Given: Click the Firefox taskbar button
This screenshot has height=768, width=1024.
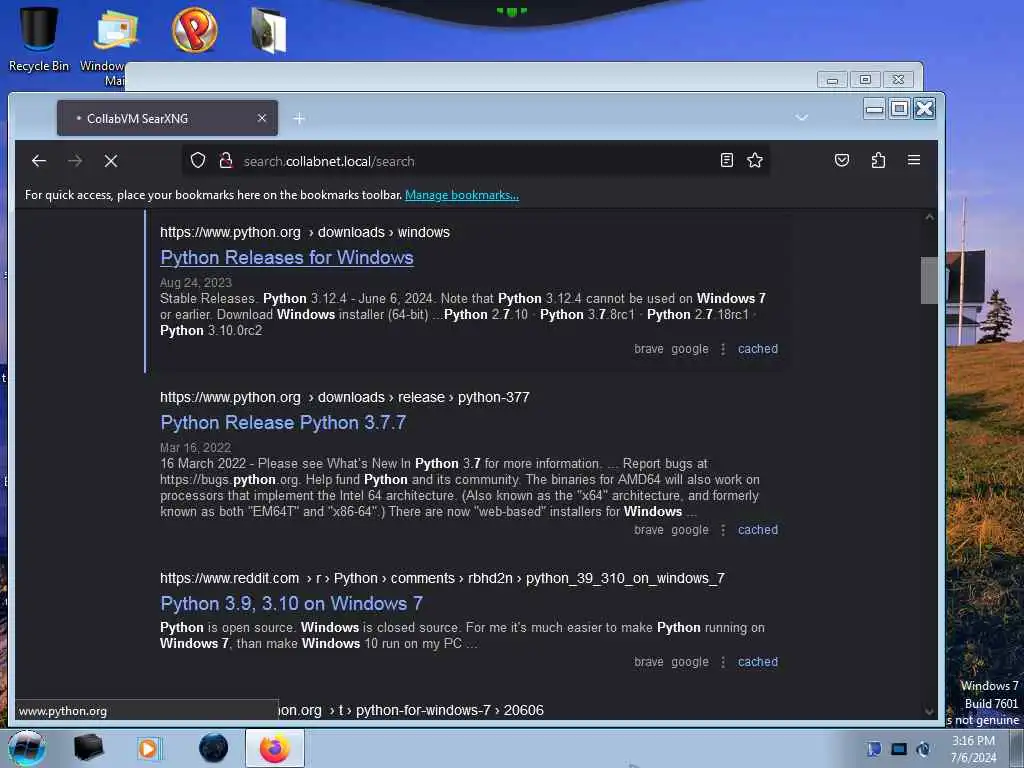Looking at the screenshot, I should click(x=275, y=748).
